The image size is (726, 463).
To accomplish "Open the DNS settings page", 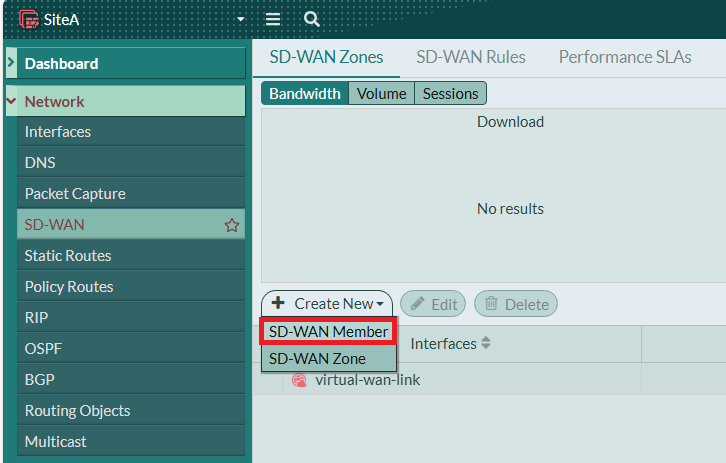I will click(x=131, y=163).
